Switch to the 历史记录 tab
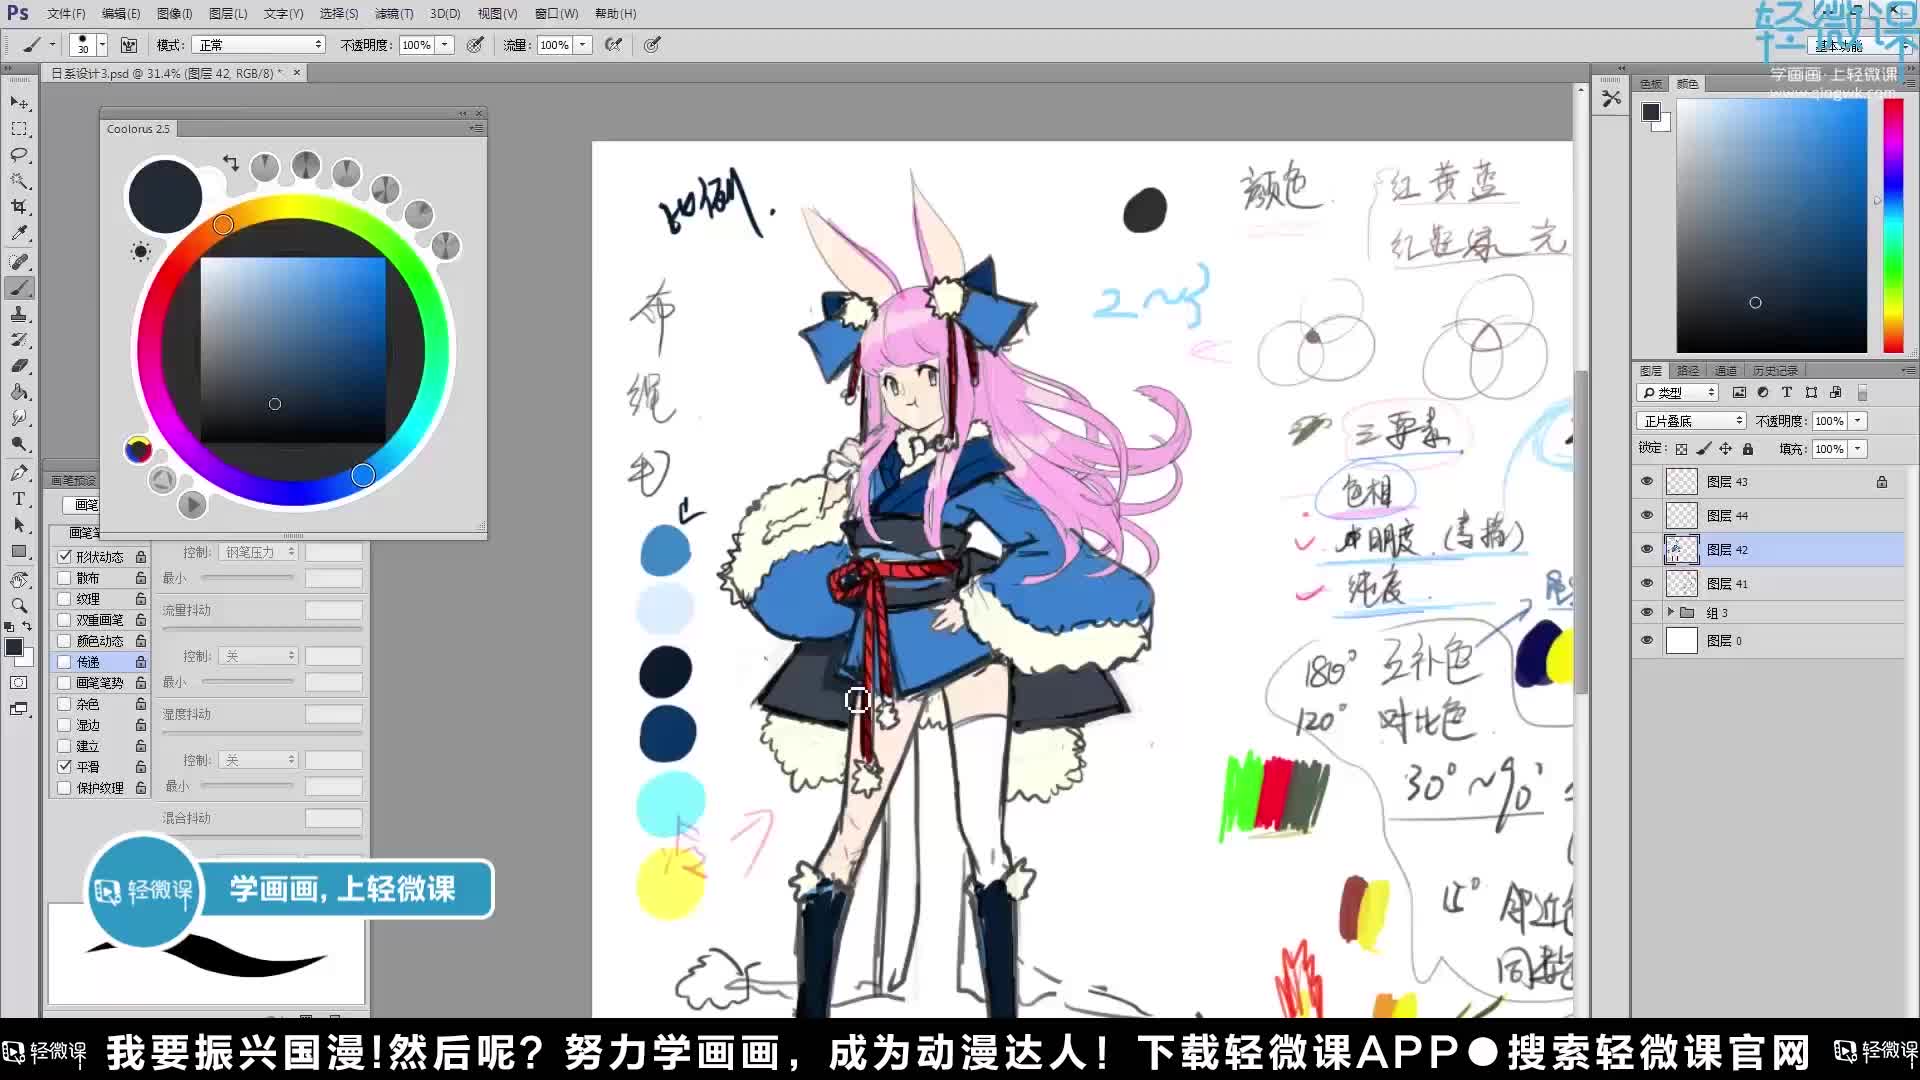The height and width of the screenshot is (1080, 1920). [1775, 371]
